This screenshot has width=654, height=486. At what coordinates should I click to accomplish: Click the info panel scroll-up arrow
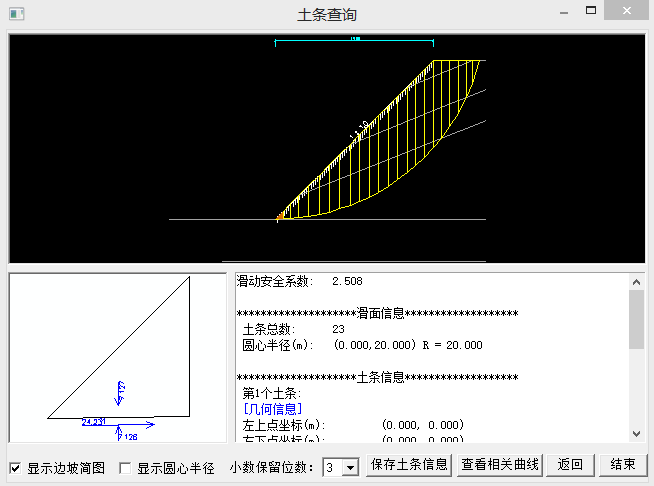(x=636, y=282)
